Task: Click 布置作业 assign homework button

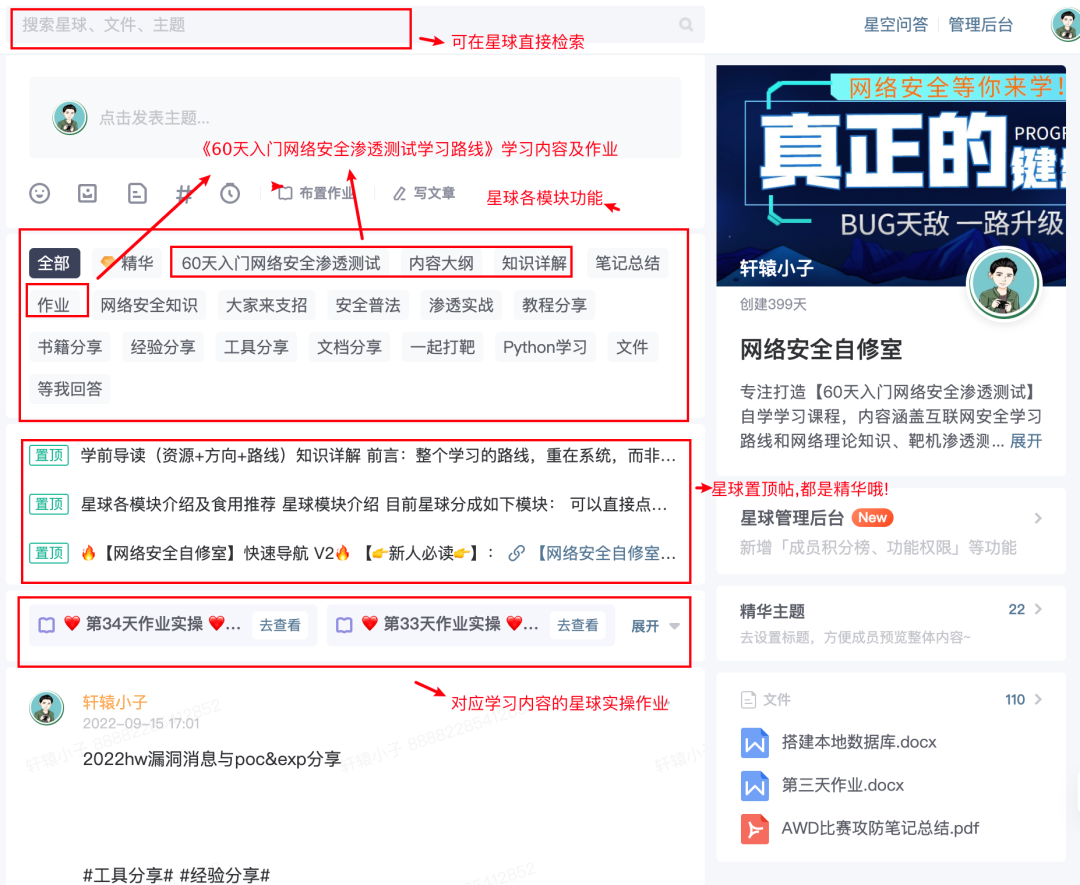Action: tap(316, 193)
